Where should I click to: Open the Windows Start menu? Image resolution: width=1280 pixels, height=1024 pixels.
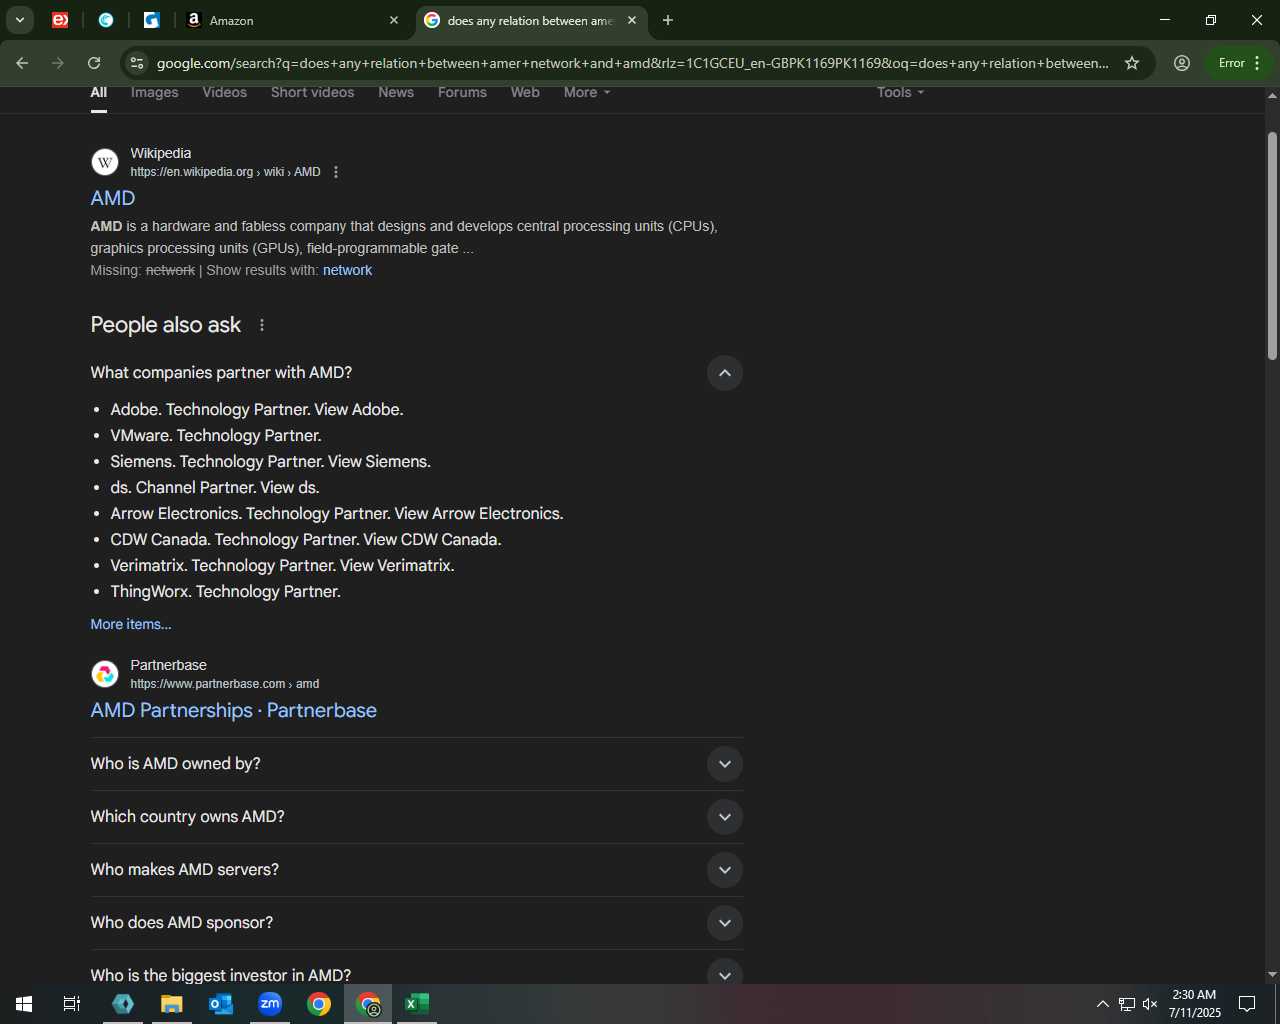pyautogui.click(x=24, y=1004)
